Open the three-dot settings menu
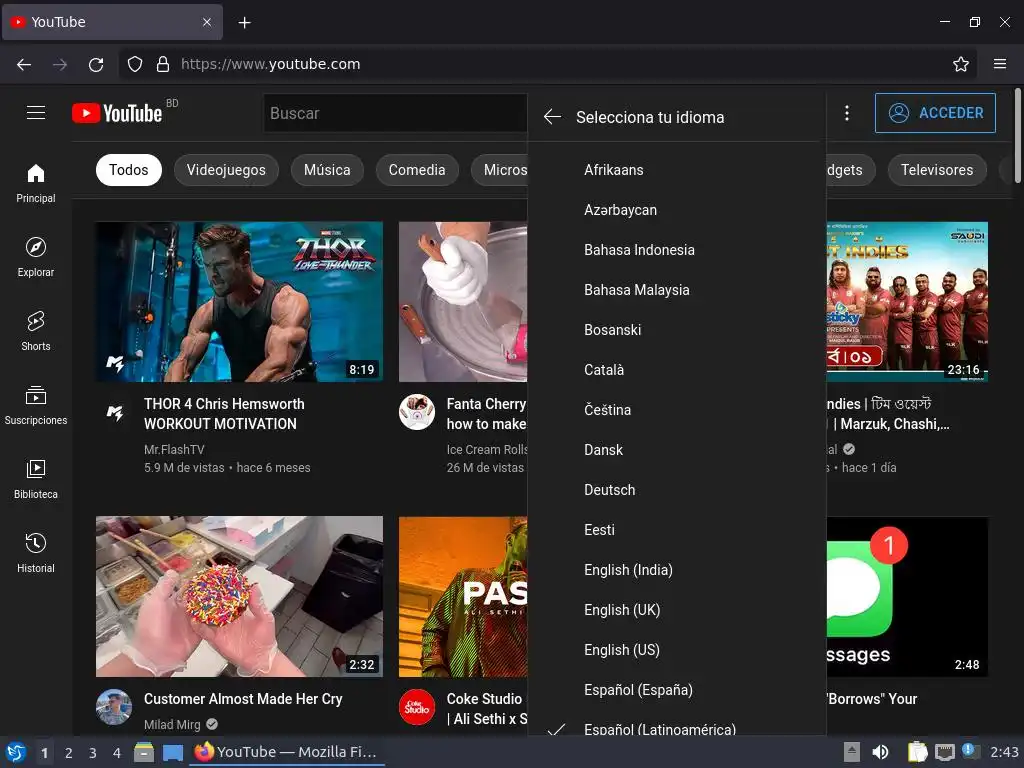Viewport: 1024px width, 768px height. click(x=846, y=113)
